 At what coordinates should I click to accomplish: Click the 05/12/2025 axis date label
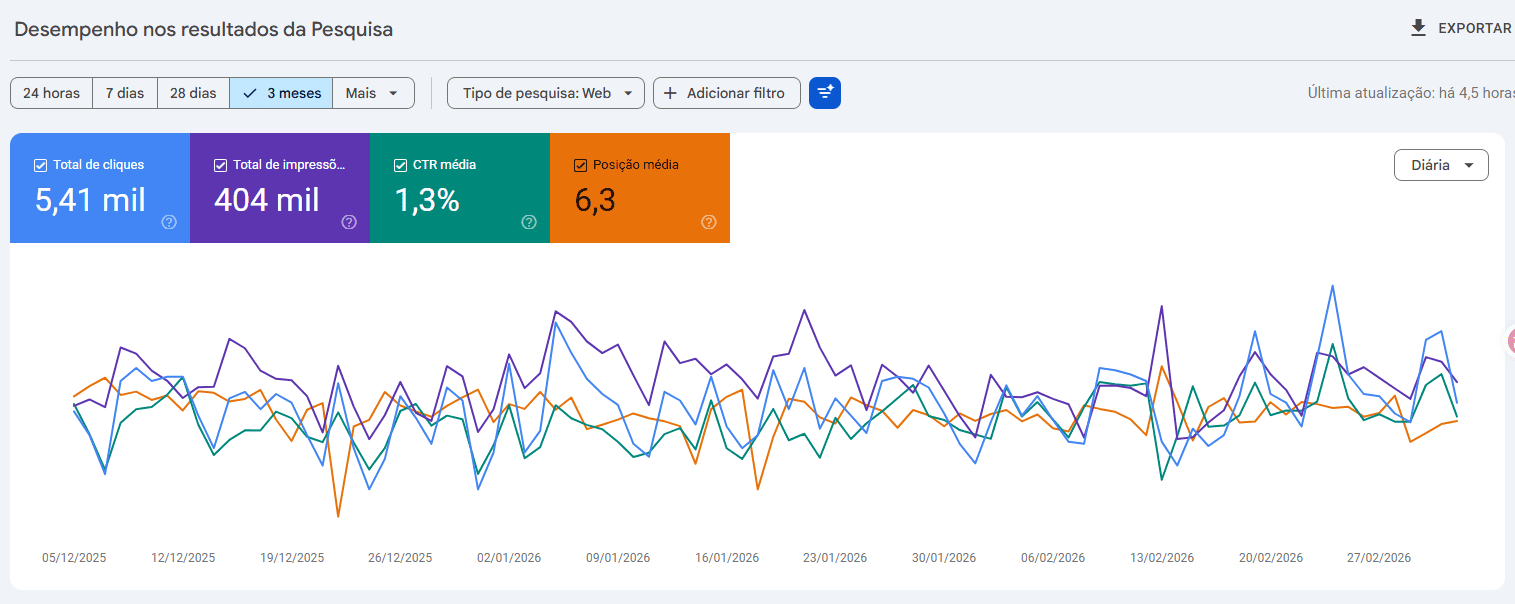74,558
